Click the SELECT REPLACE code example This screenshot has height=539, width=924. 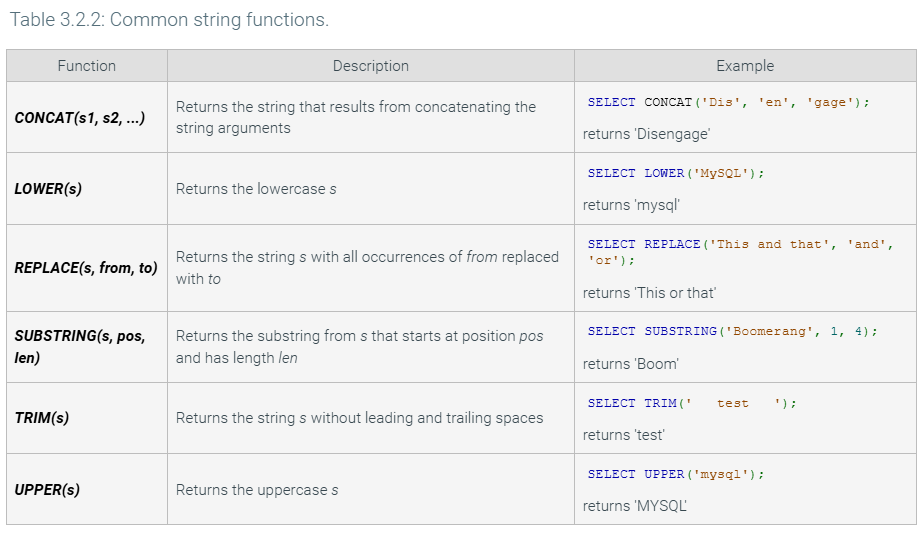click(x=740, y=252)
